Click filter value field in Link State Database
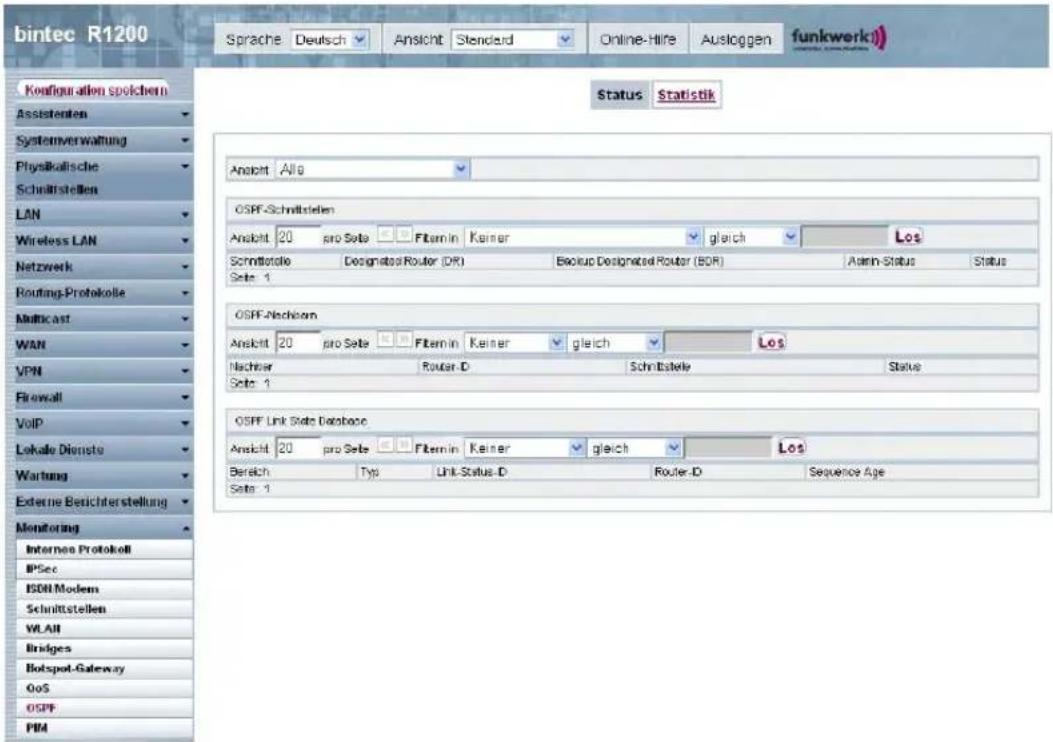 point(729,447)
